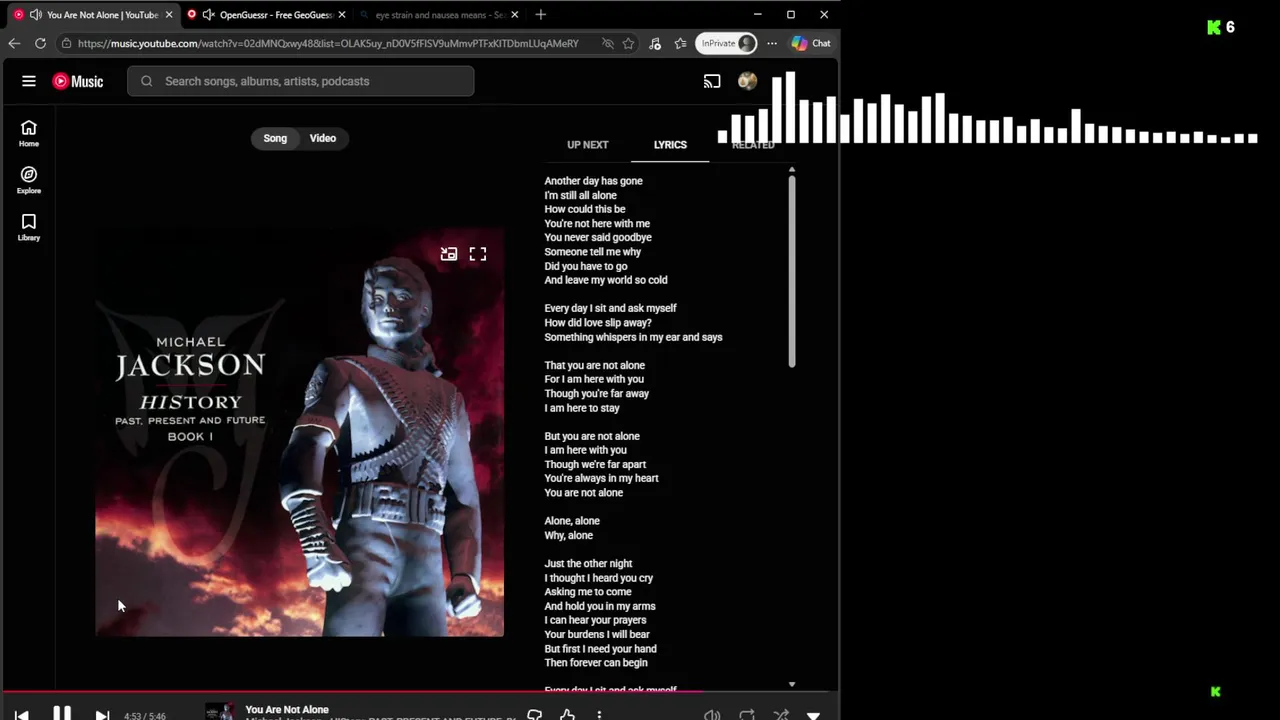Like You Are Not Alone
The width and height of the screenshot is (1280, 720).
567,715
